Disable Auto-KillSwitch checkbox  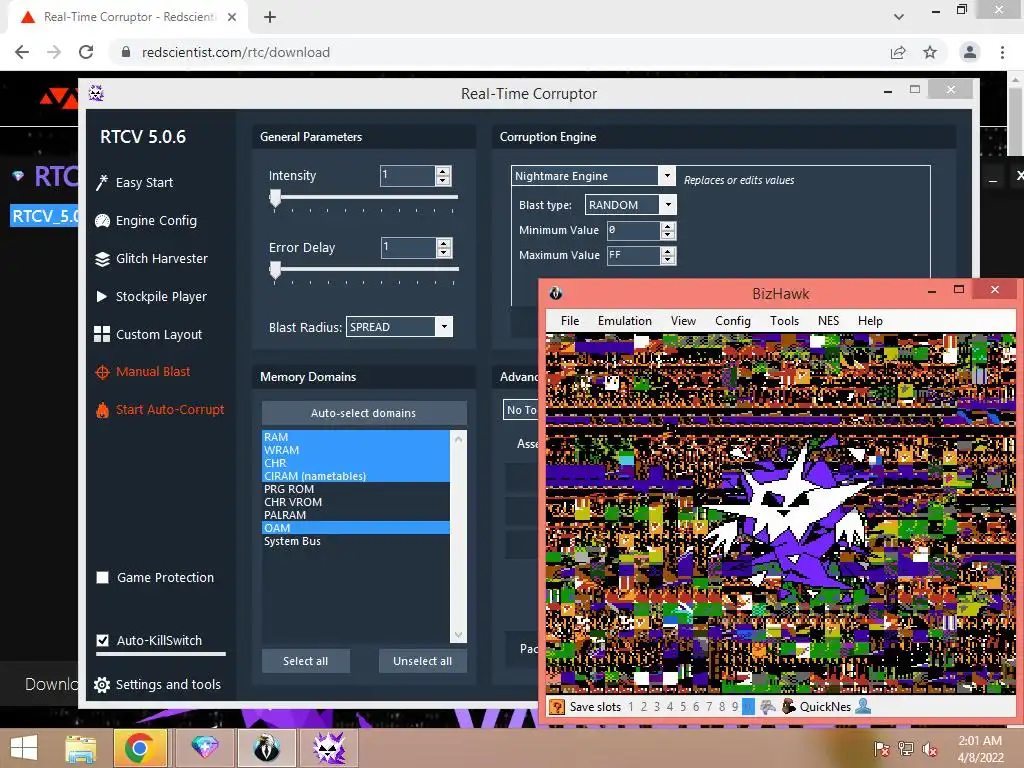tap(103, 640)
